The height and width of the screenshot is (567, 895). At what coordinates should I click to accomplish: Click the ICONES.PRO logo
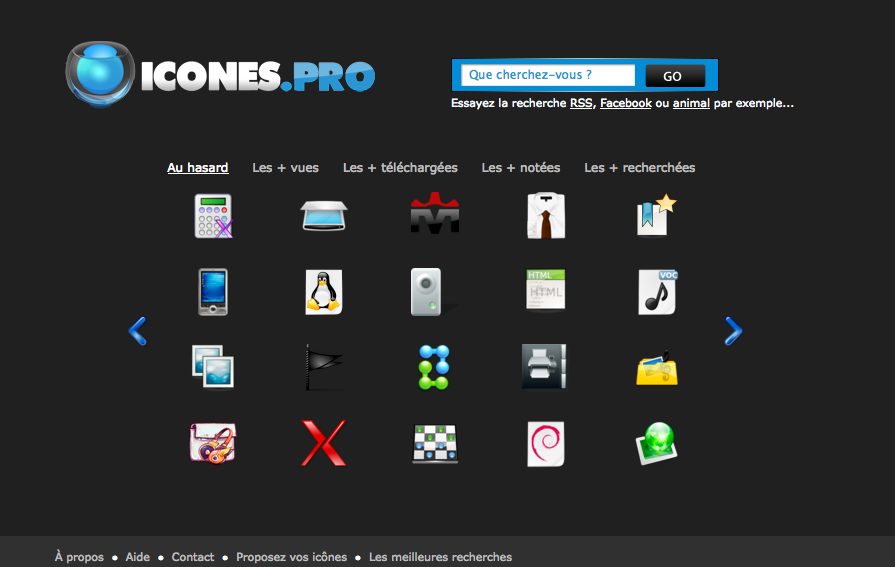point(220,74)
